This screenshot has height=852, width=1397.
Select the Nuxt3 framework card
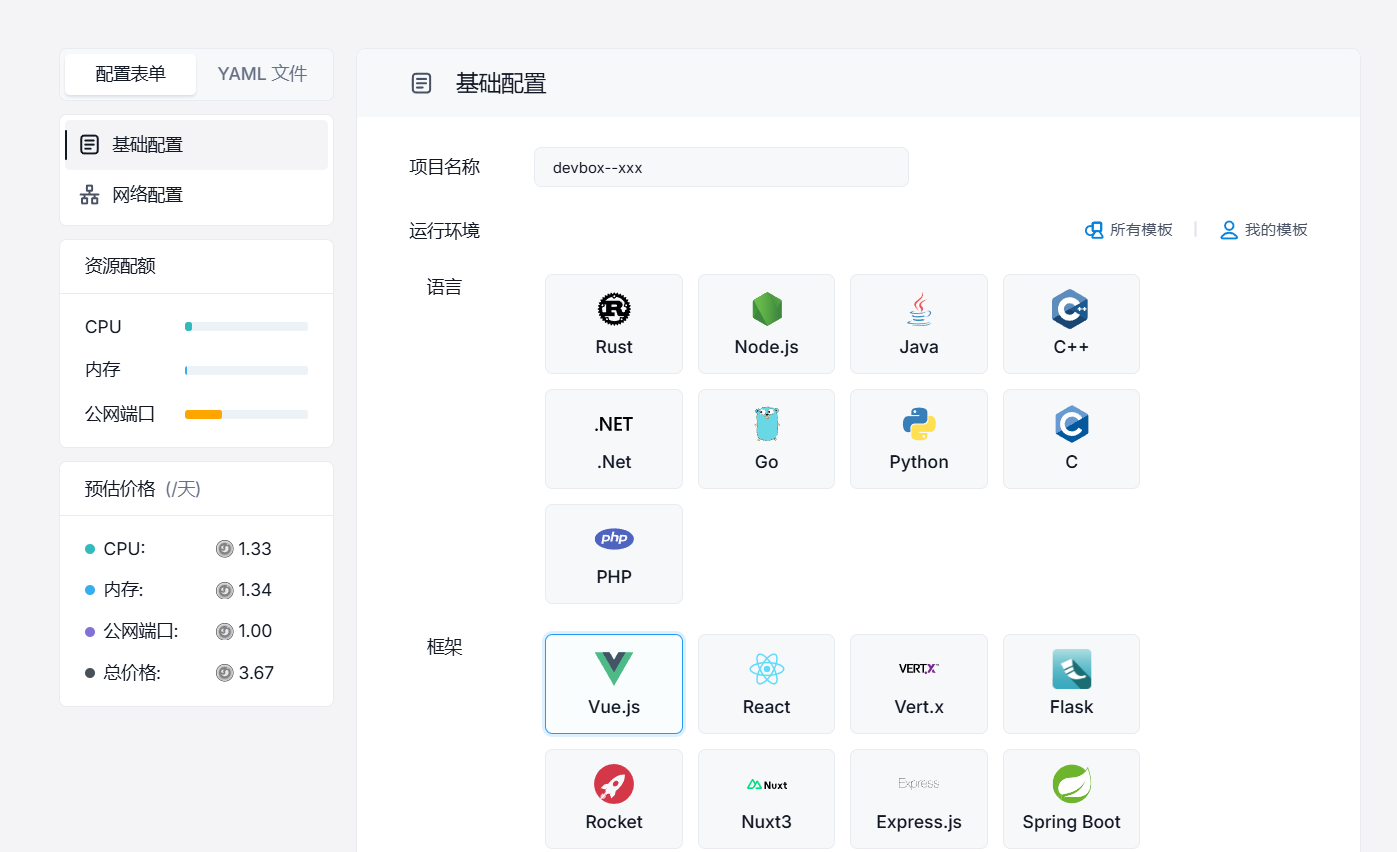(x=766, y=799)
